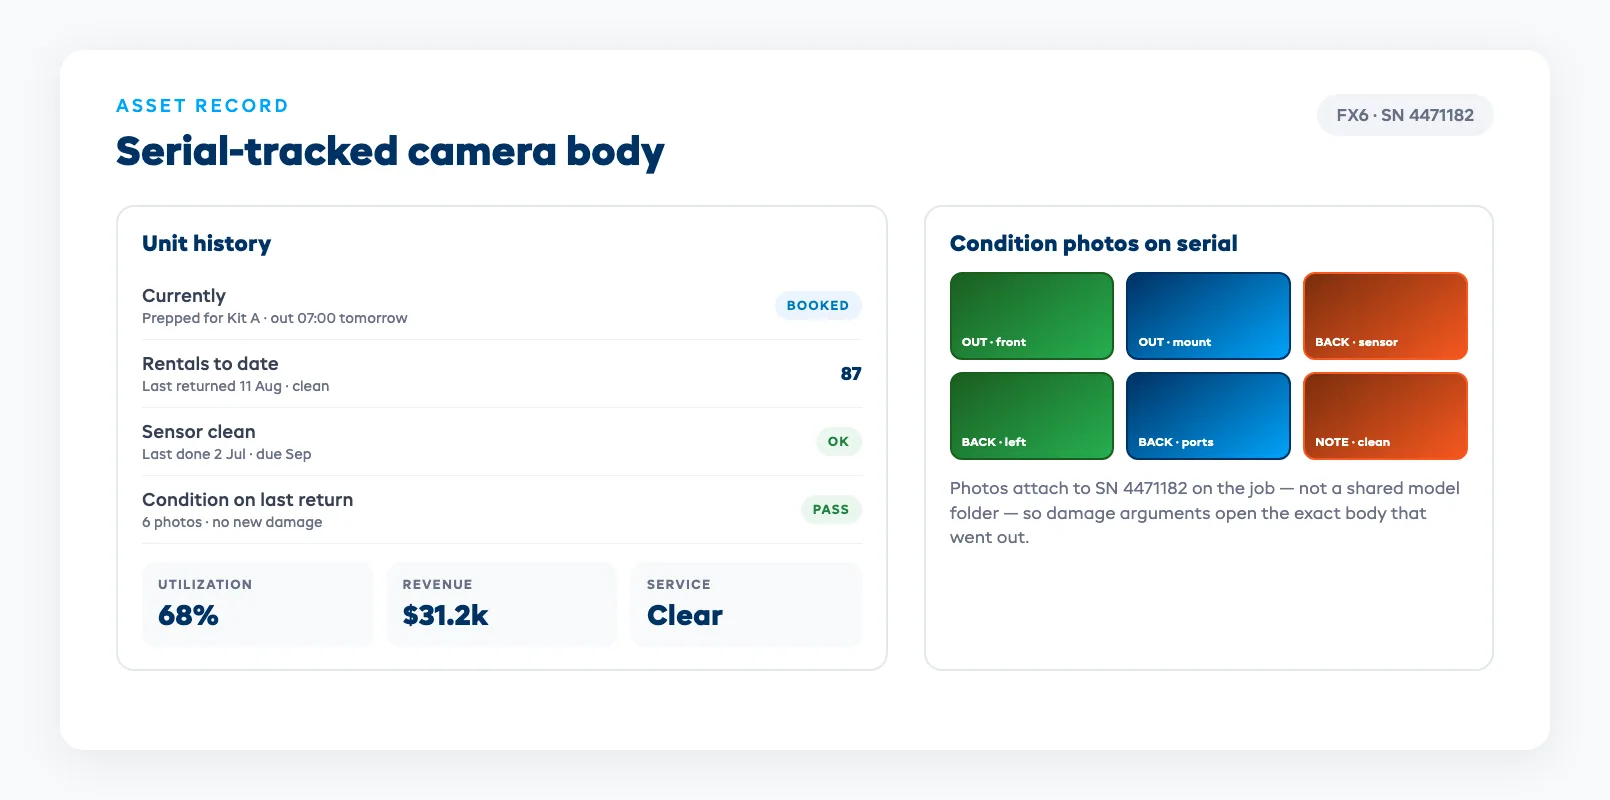Click the OK badge for Sensor clean
This screenshot has height=800, width=1610.
click(x=838, y=441)
